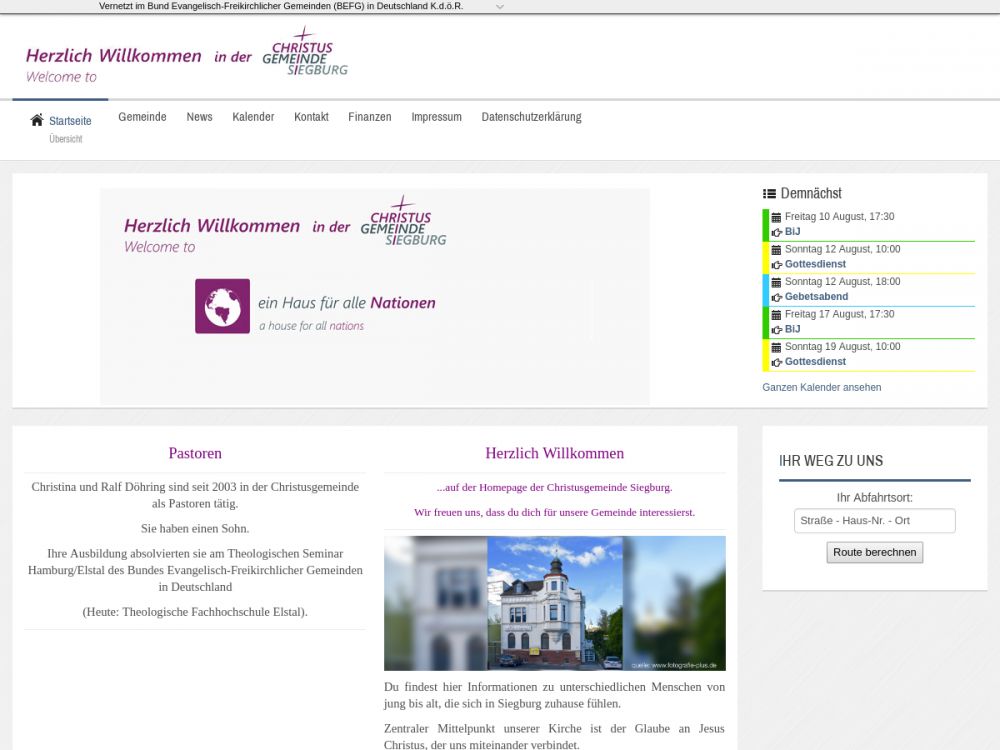Viewport: 1000px width, 750px height.
Task: Click the green-marked BiJ event on 17 August
Action: 792,329
